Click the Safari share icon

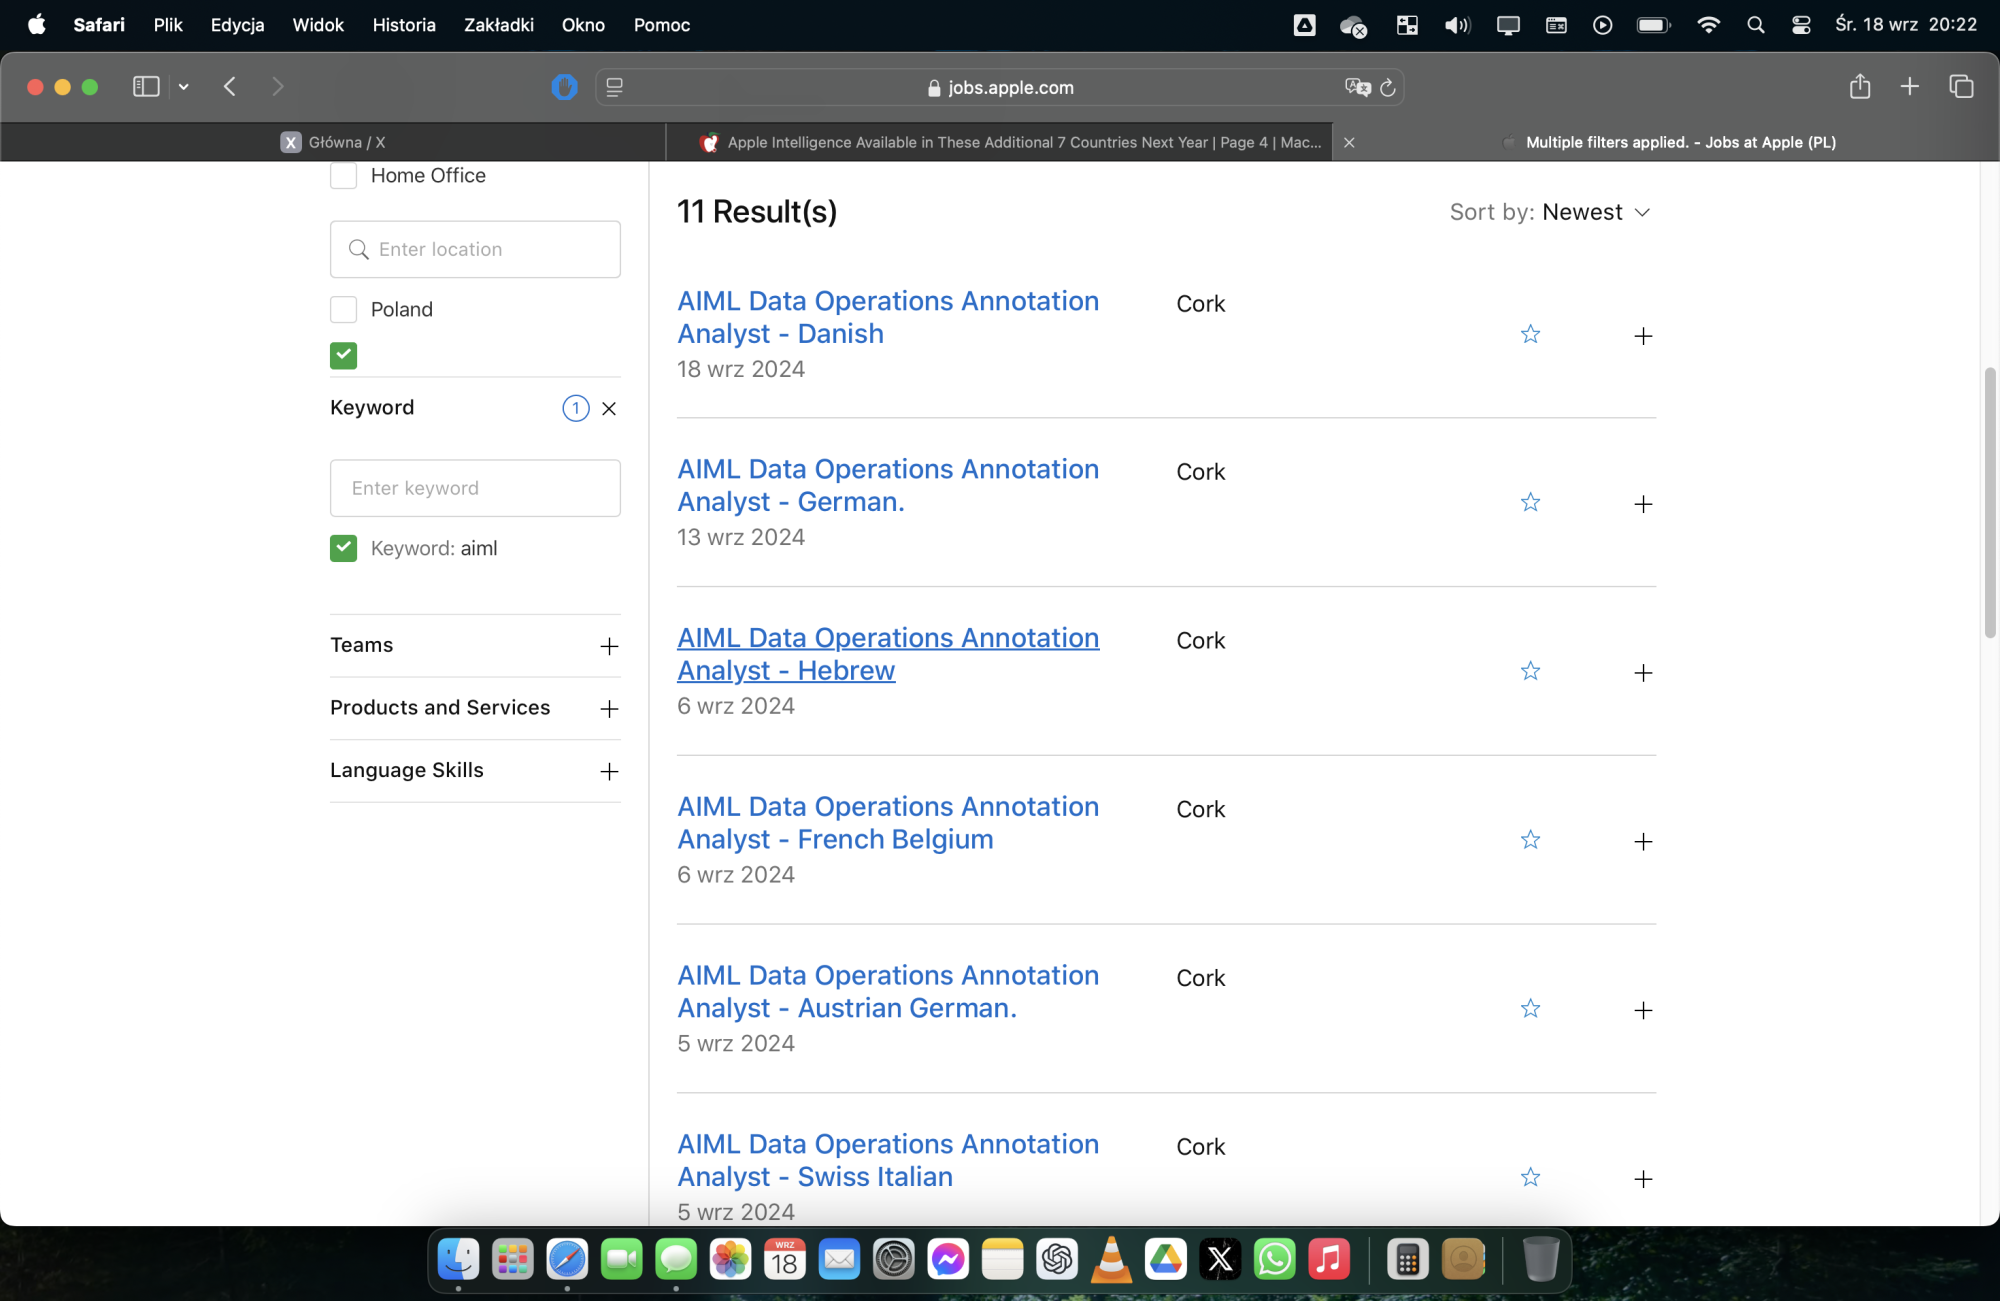tap(1859, 87)
